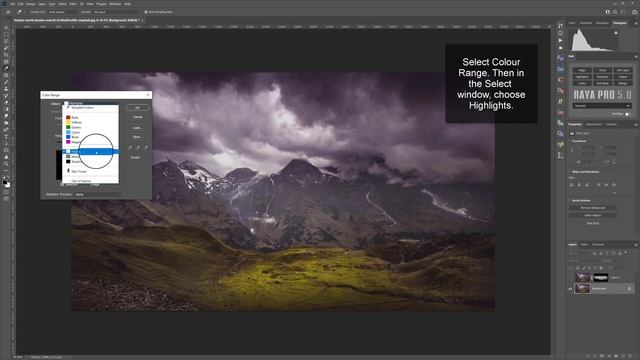Hide the Background layer via its eye icon
The image size is (640, 360).
click(x=571, y=289)
